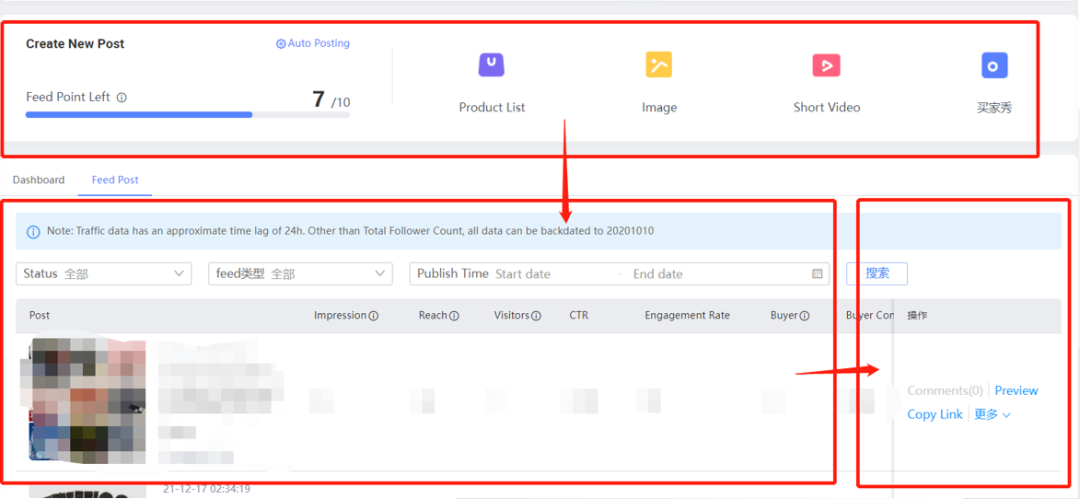1080x499 pixels.
Task: Click the Buyer column info icon
Action: 804,316
